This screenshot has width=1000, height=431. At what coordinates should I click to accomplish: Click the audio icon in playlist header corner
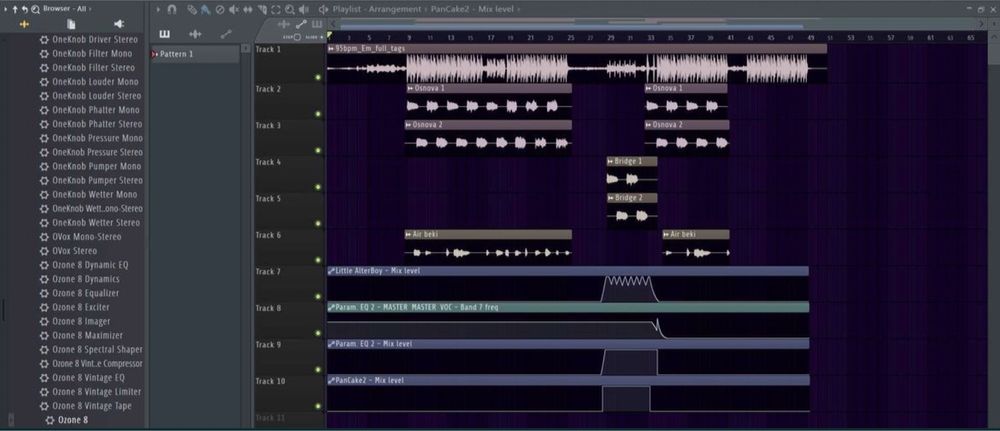click(284, 24)
